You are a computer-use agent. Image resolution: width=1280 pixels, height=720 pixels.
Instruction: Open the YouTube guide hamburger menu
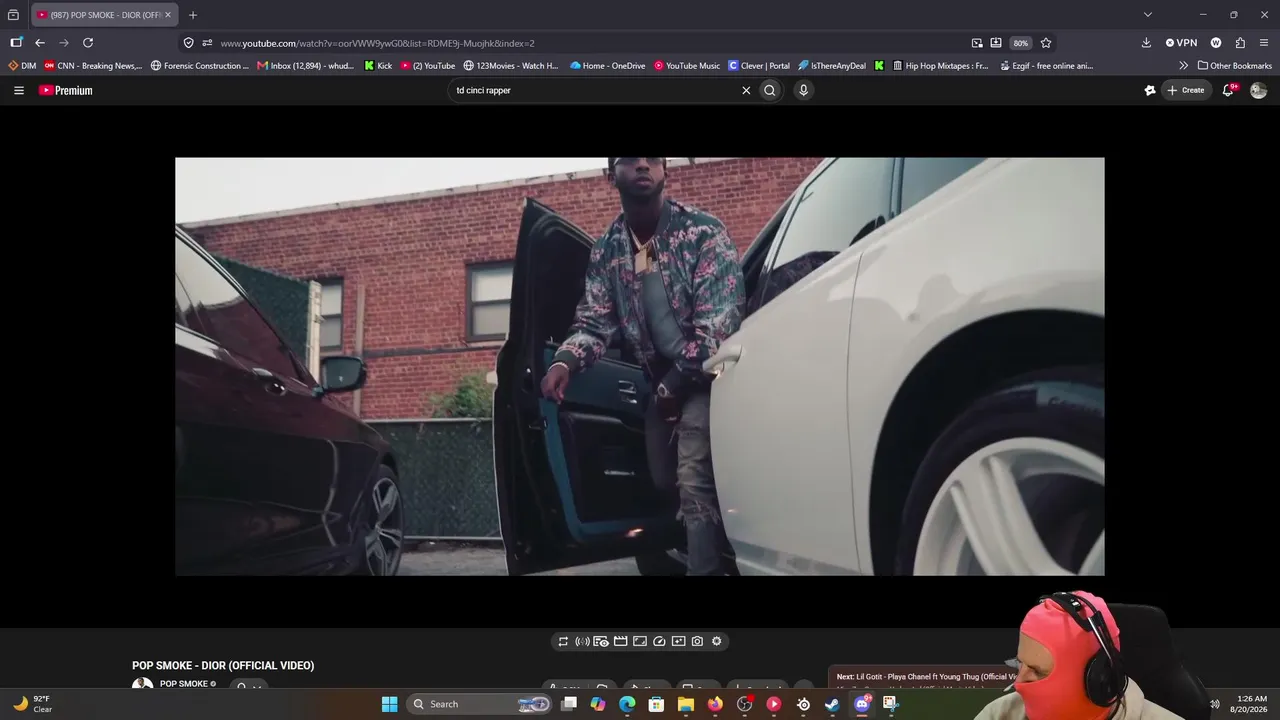tap(19, 90)
